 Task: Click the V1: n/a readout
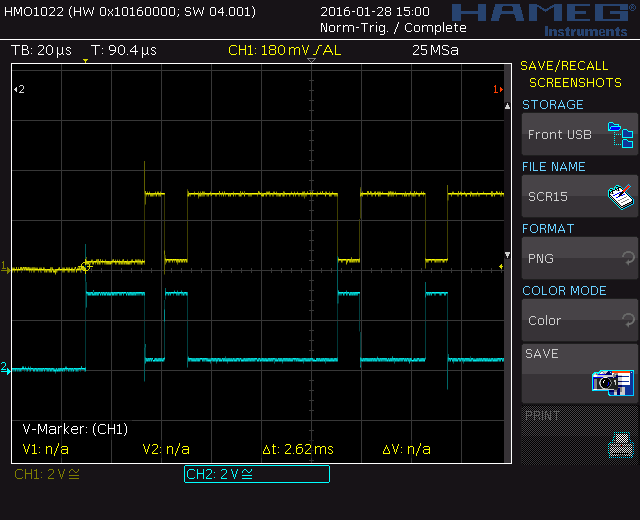pos(46,449)
